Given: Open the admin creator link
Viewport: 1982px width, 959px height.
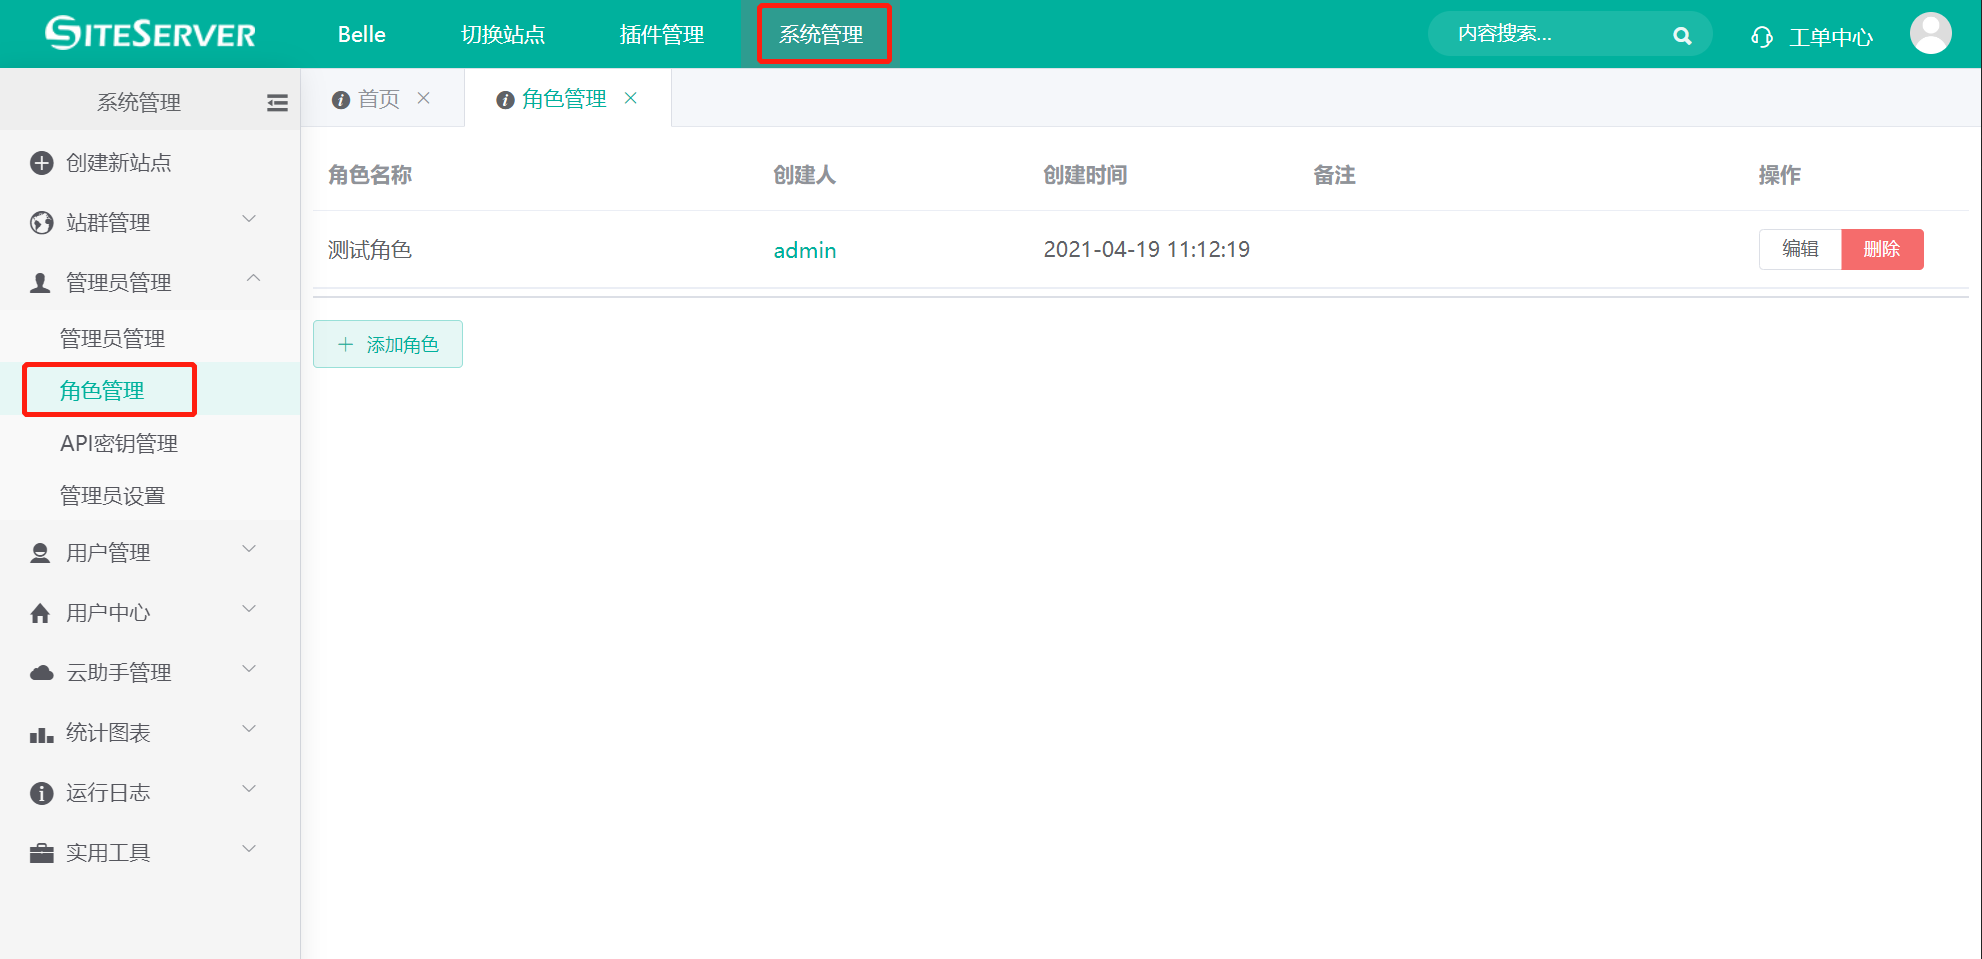Looking at the screenshot, I should click(804, 250).
